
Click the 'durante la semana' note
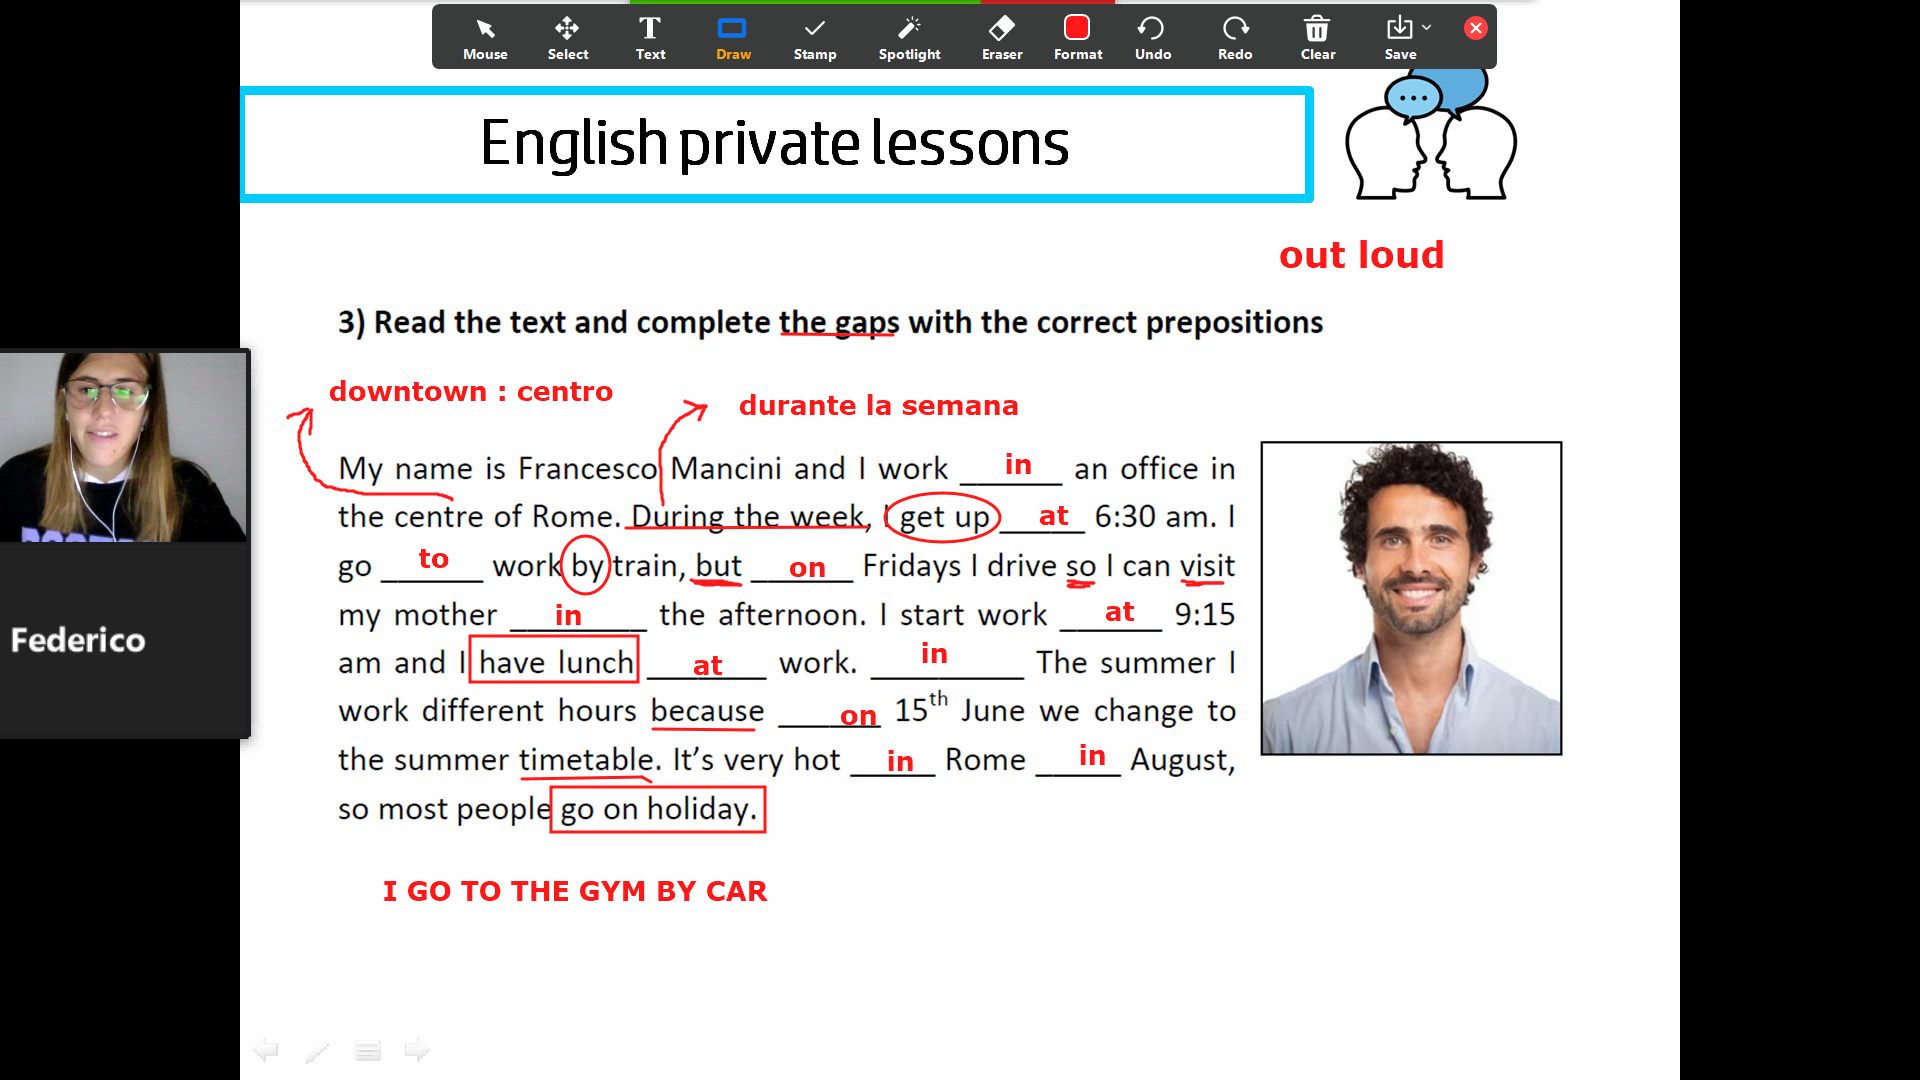coord(878,405)
